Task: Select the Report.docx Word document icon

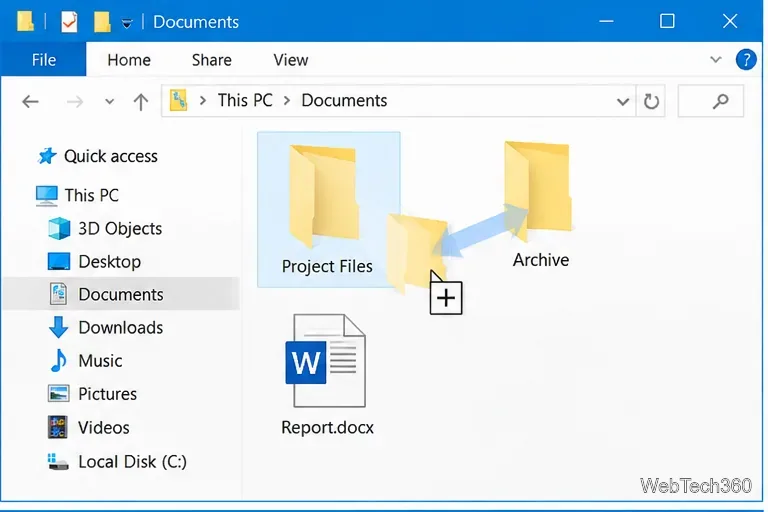Action: tap(325, 361)
